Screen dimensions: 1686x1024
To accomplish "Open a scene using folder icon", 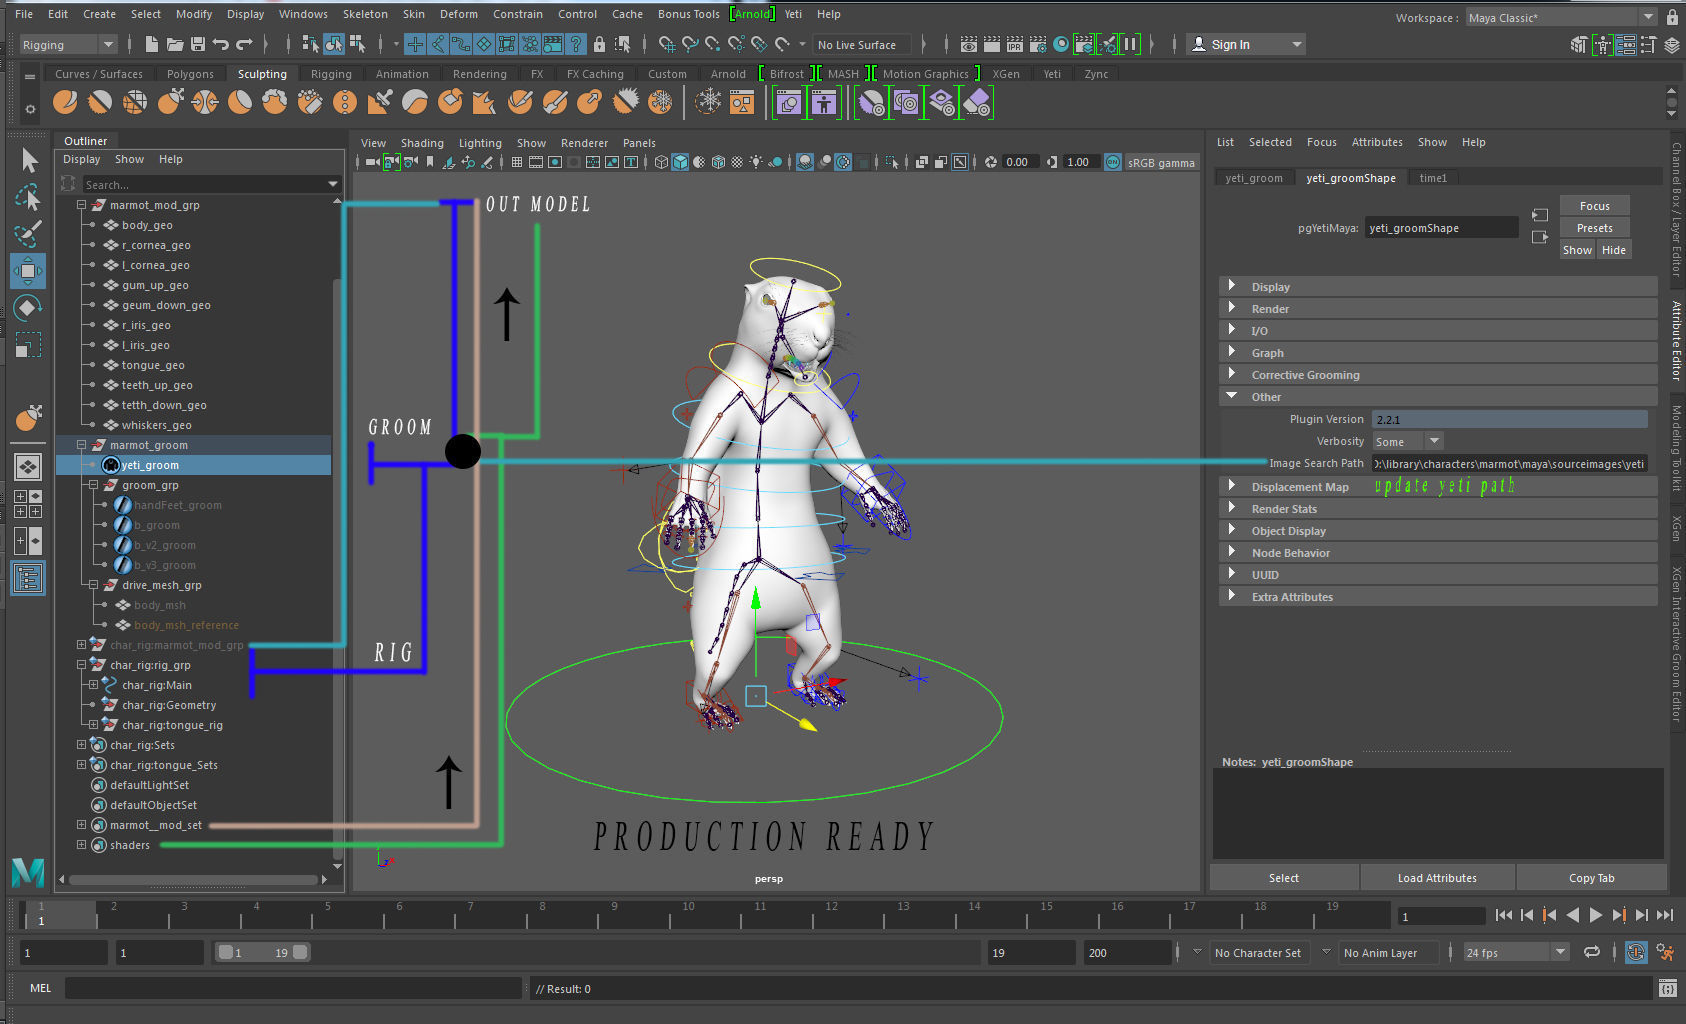I will 174,44.
